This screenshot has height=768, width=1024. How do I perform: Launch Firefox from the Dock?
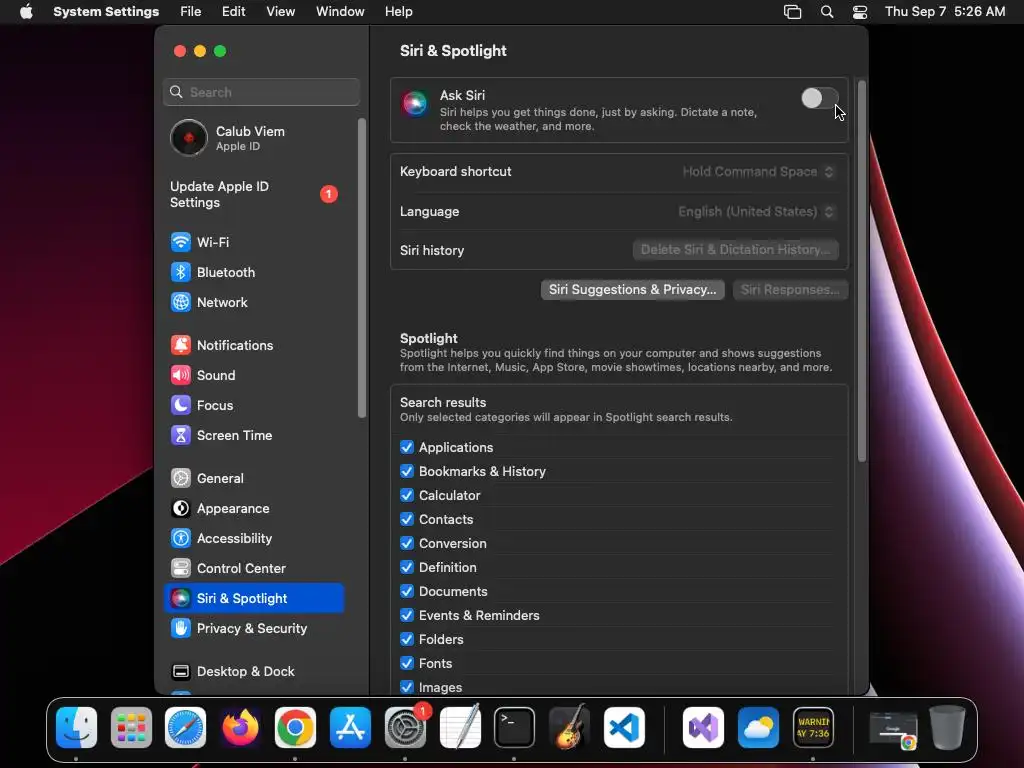pos(240,728)
